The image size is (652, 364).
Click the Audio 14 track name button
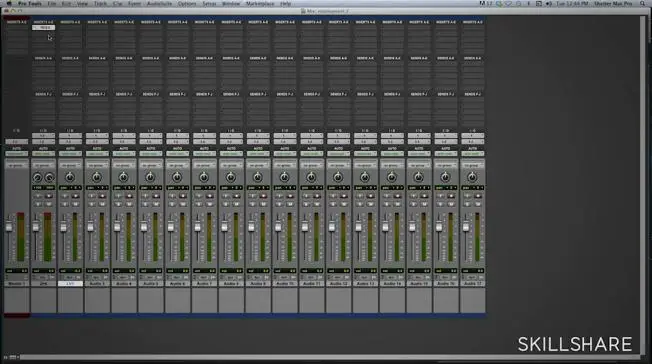click(392, 283)
